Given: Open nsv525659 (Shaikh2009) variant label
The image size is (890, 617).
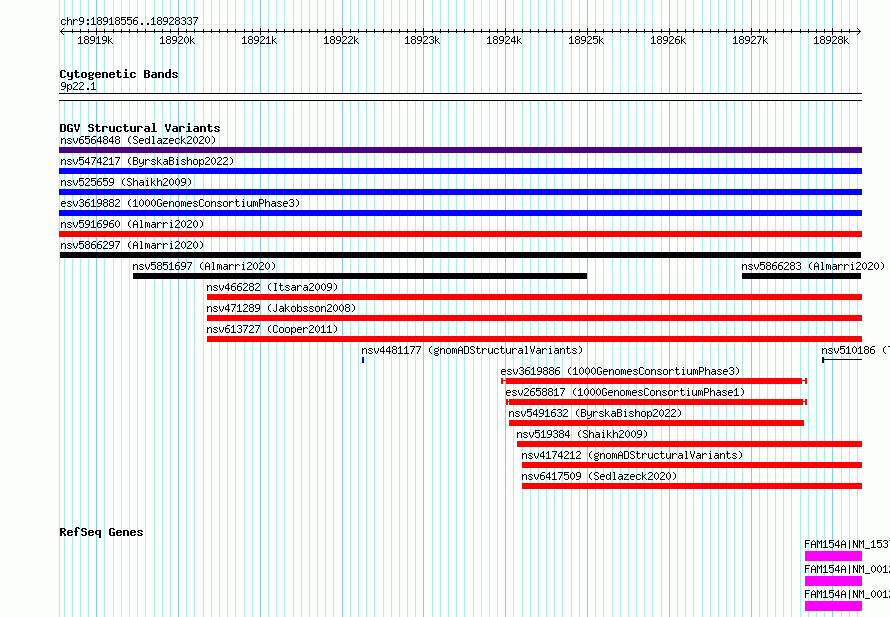Looking at the screenshot, I should click(126, 182).
